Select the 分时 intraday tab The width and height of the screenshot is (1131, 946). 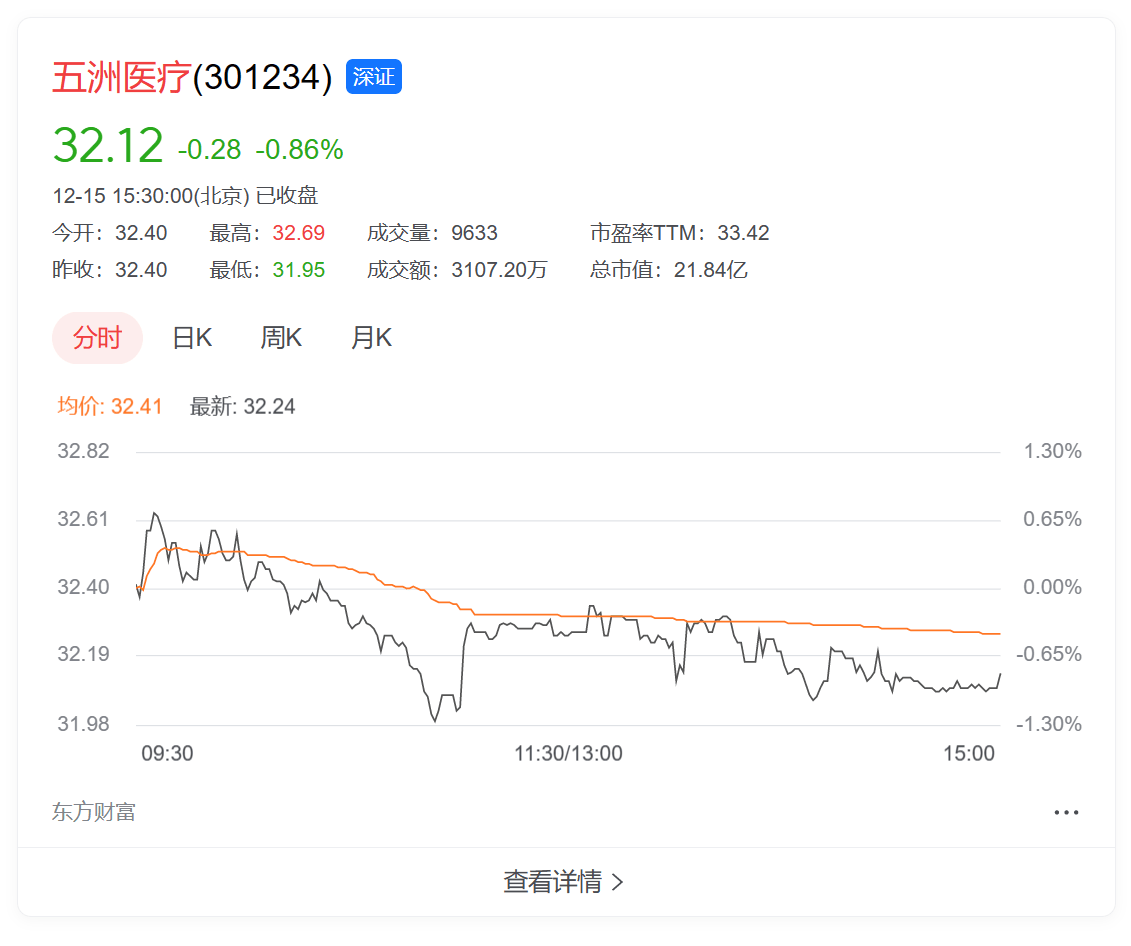97,337
